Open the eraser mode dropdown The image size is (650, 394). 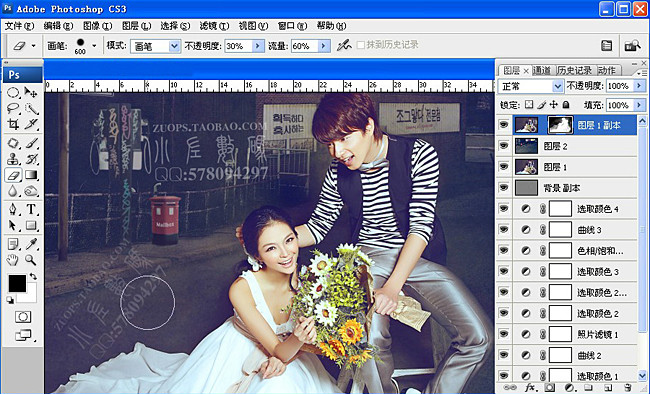click(x=175, y=46)
